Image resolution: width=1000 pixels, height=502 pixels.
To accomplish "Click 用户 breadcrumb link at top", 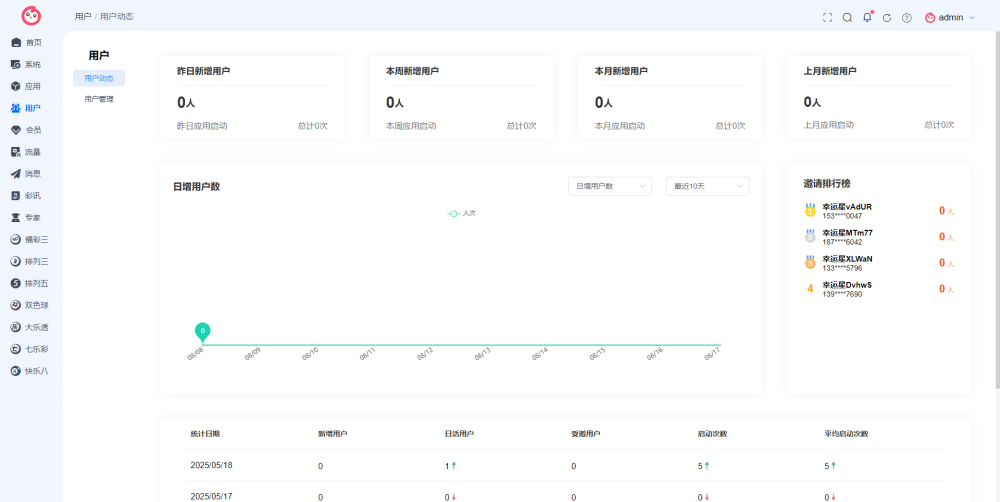I will click(x=83, y=17).
